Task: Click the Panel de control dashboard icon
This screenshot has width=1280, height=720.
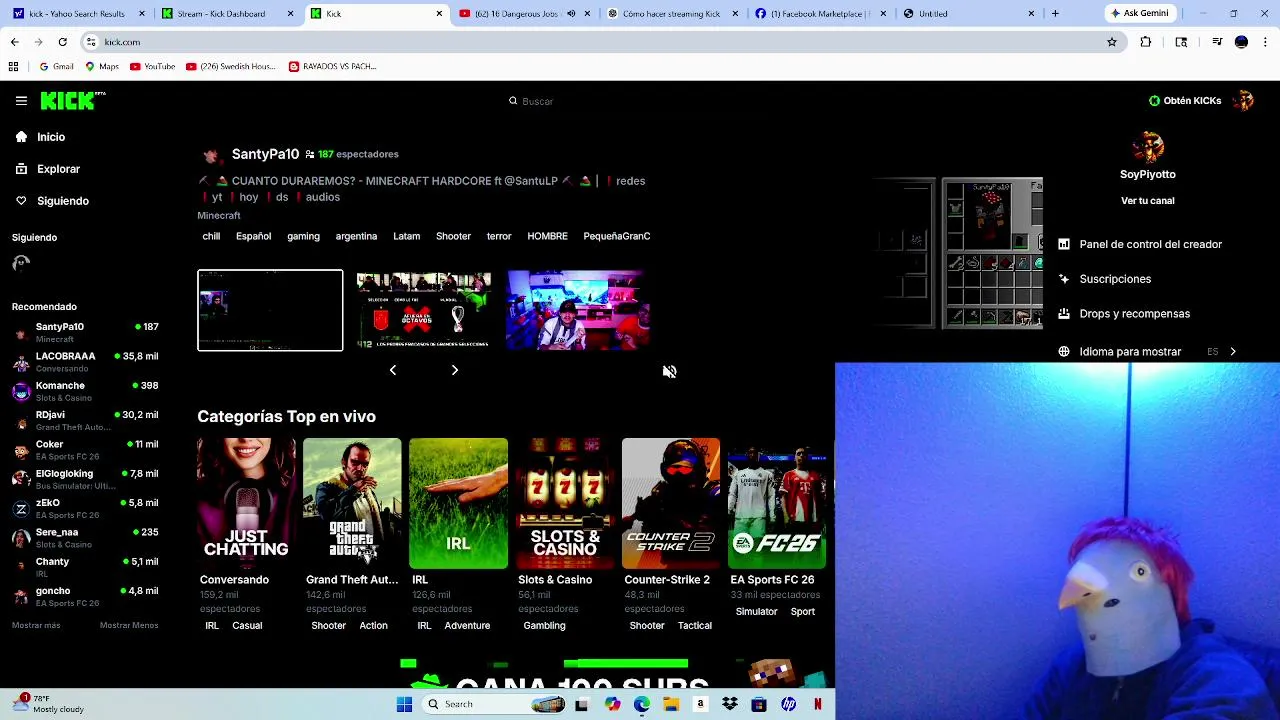Action: point(1064,244)
